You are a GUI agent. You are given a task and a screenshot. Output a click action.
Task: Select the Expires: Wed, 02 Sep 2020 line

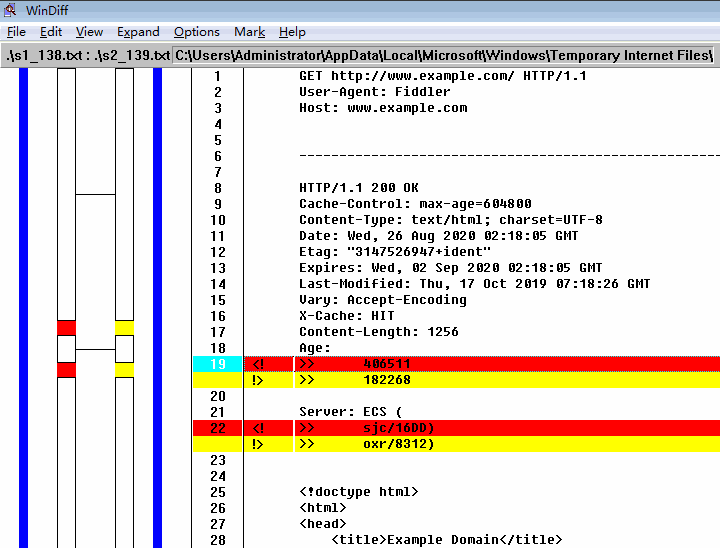tap(450, 268)
